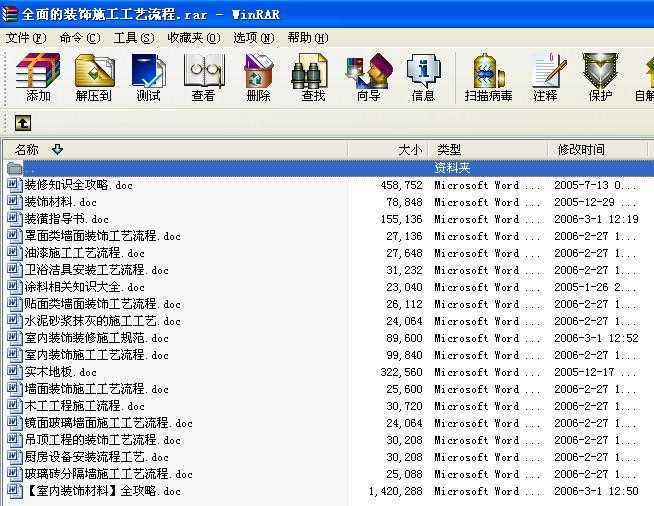
Task: Click date 2006-3-1 12:50
Action: coord(596,491)
